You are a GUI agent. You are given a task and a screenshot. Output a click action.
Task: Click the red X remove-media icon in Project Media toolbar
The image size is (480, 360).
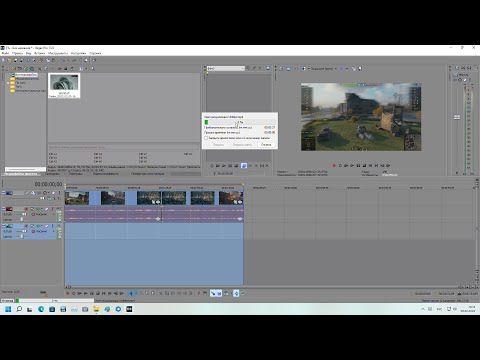pyautogui.click(x=39, y=69)
